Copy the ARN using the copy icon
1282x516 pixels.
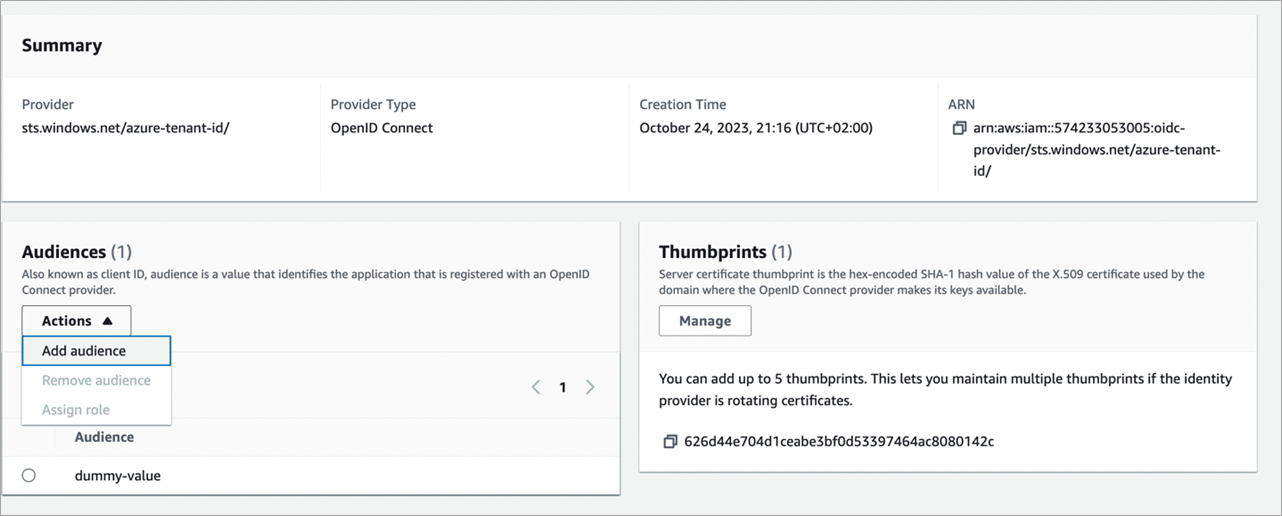pos(959,129)
